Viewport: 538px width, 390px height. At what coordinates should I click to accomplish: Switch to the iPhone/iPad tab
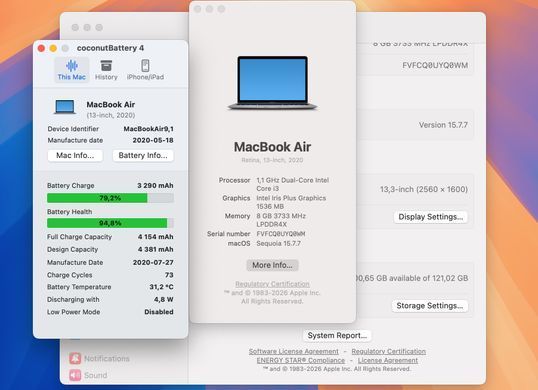(145, 70)
